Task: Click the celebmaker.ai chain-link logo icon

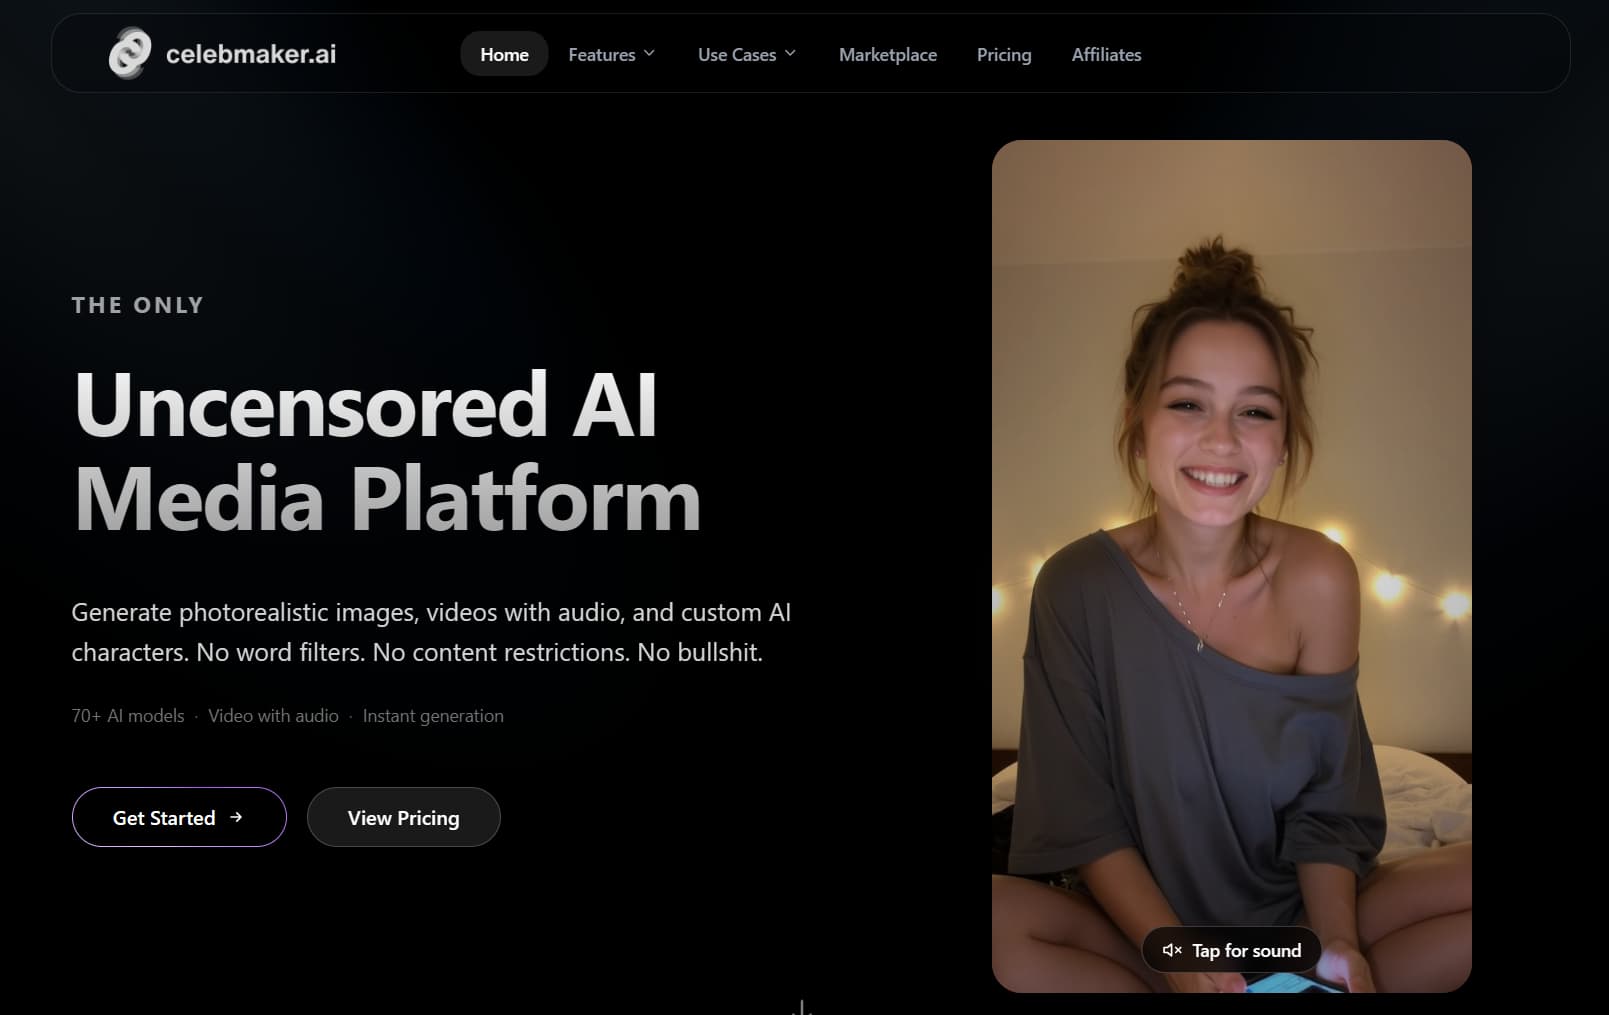Action: click(130, 54)
